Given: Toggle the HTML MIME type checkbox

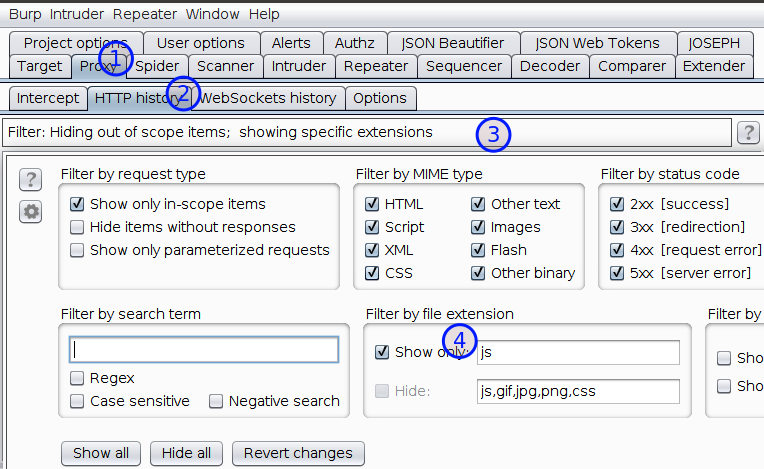Looking at the screenshot, I should [372, 204].
